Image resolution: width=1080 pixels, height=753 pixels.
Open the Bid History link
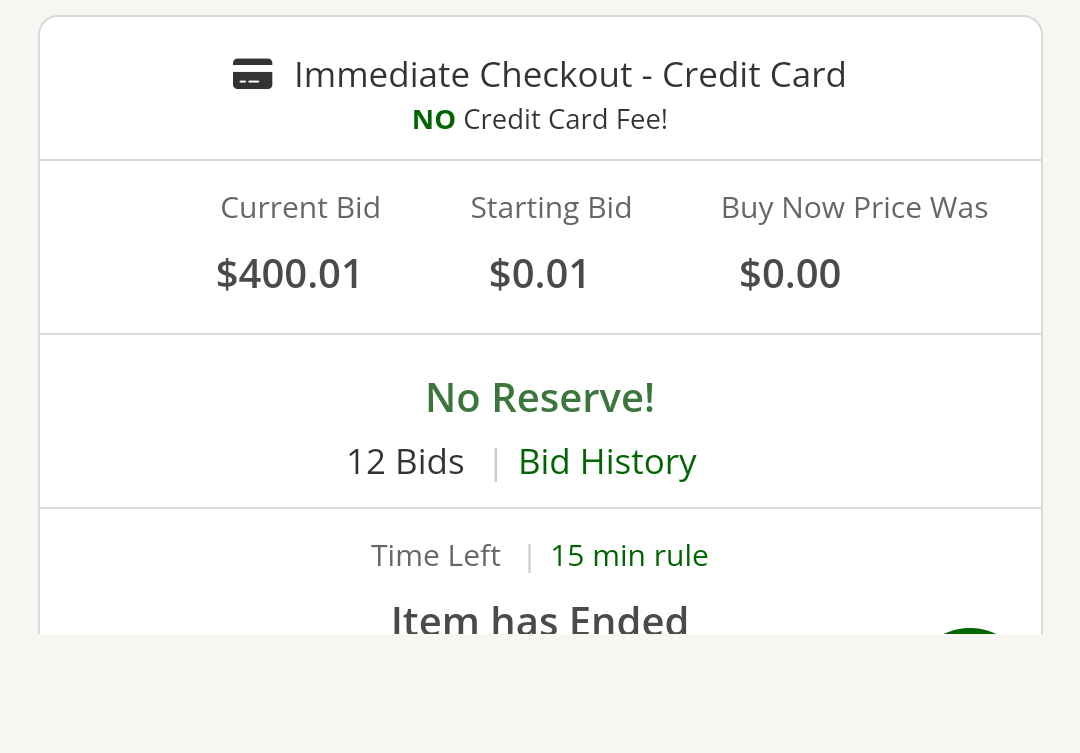pyautogui.click(x=607, y=462)
